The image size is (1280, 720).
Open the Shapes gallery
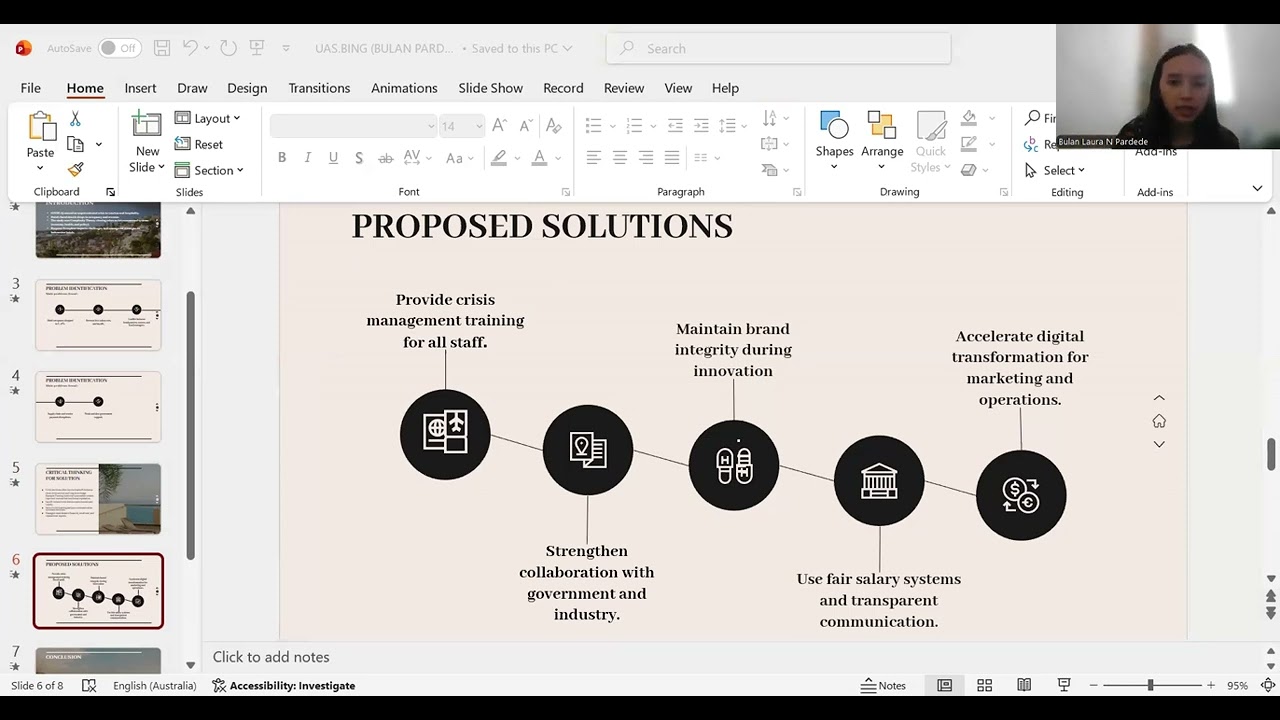click(834, 140)
